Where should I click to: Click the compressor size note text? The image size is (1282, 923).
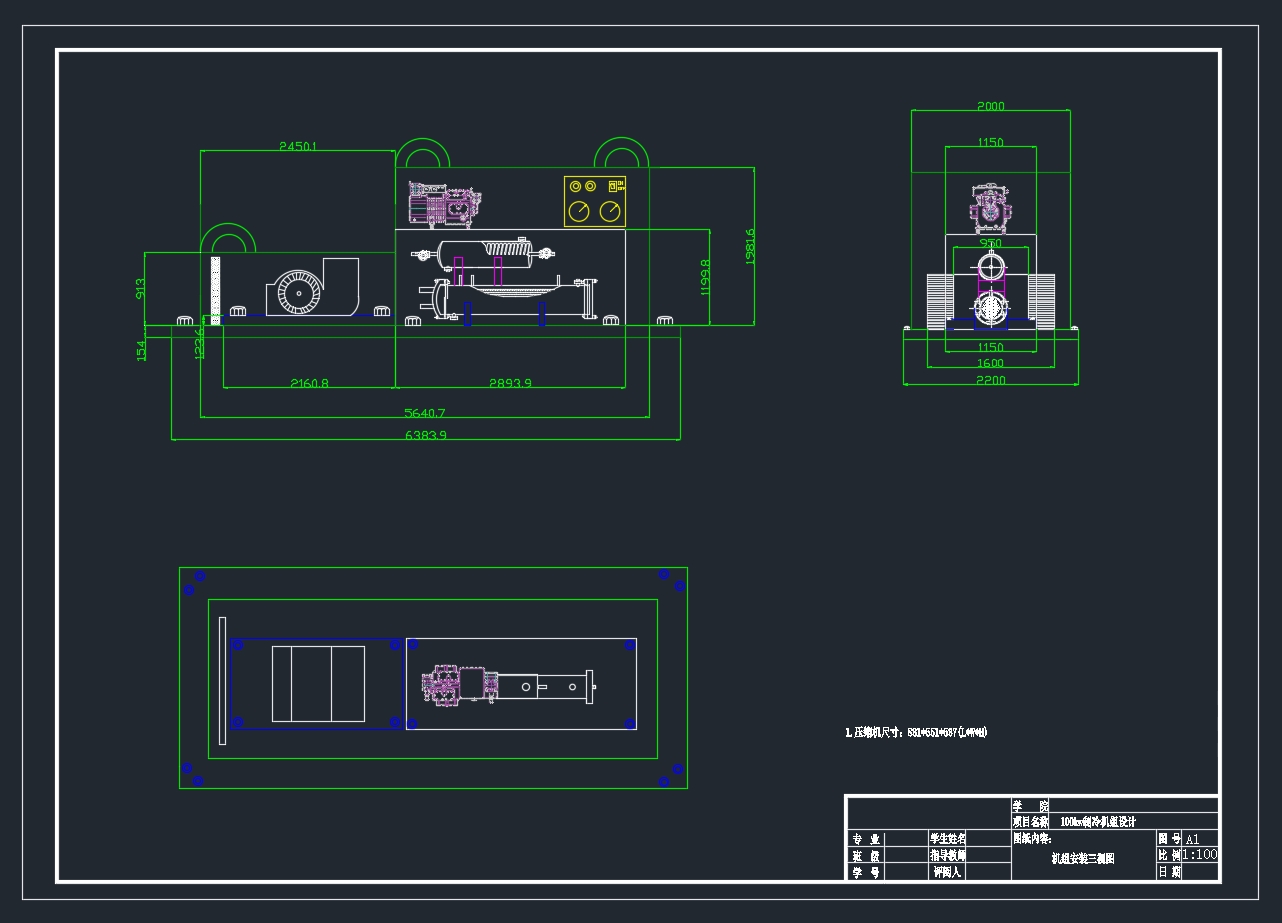(x=916, y=733)
